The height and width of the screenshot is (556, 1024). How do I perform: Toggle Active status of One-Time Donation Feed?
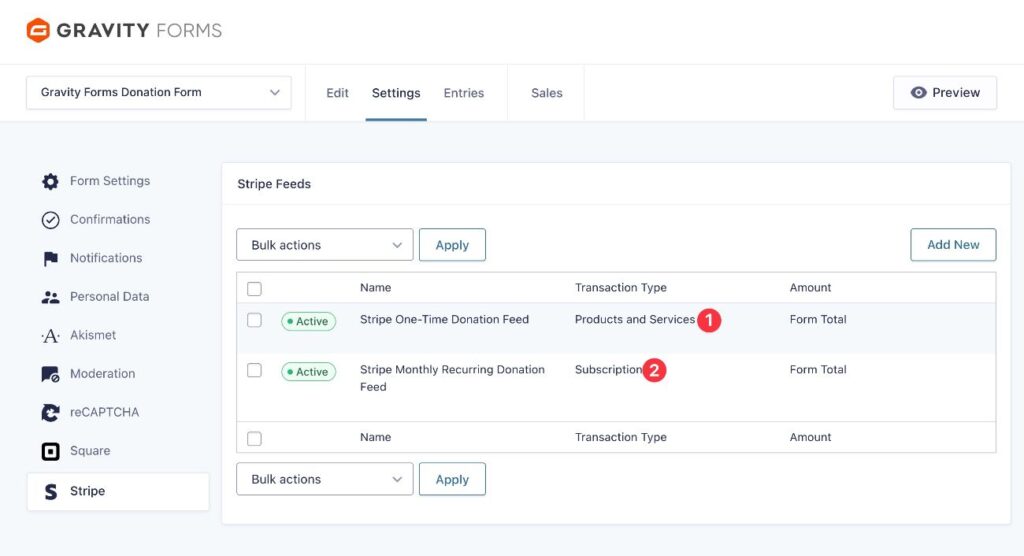(308, 321)
